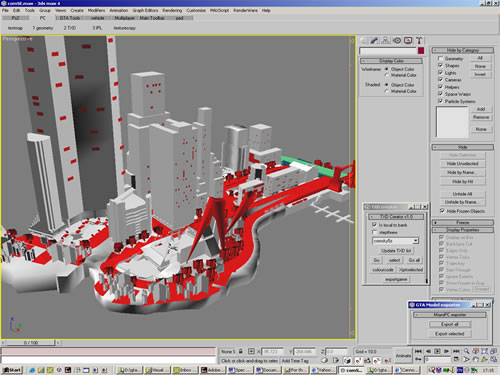Click Update TXD list button
This screenshot has height=375, width=500.
(x=396, y=251)
